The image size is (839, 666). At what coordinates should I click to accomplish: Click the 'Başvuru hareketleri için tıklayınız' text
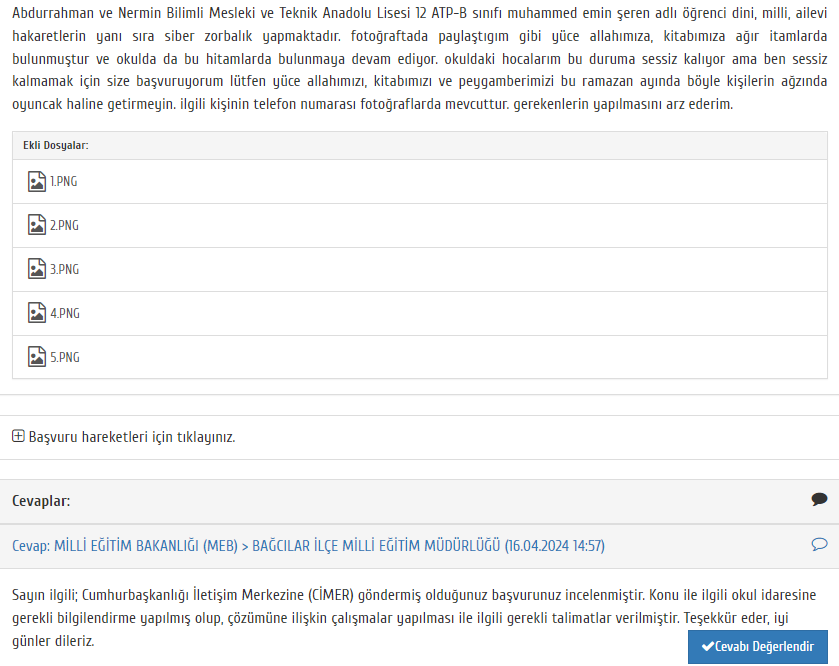[132, 437]
